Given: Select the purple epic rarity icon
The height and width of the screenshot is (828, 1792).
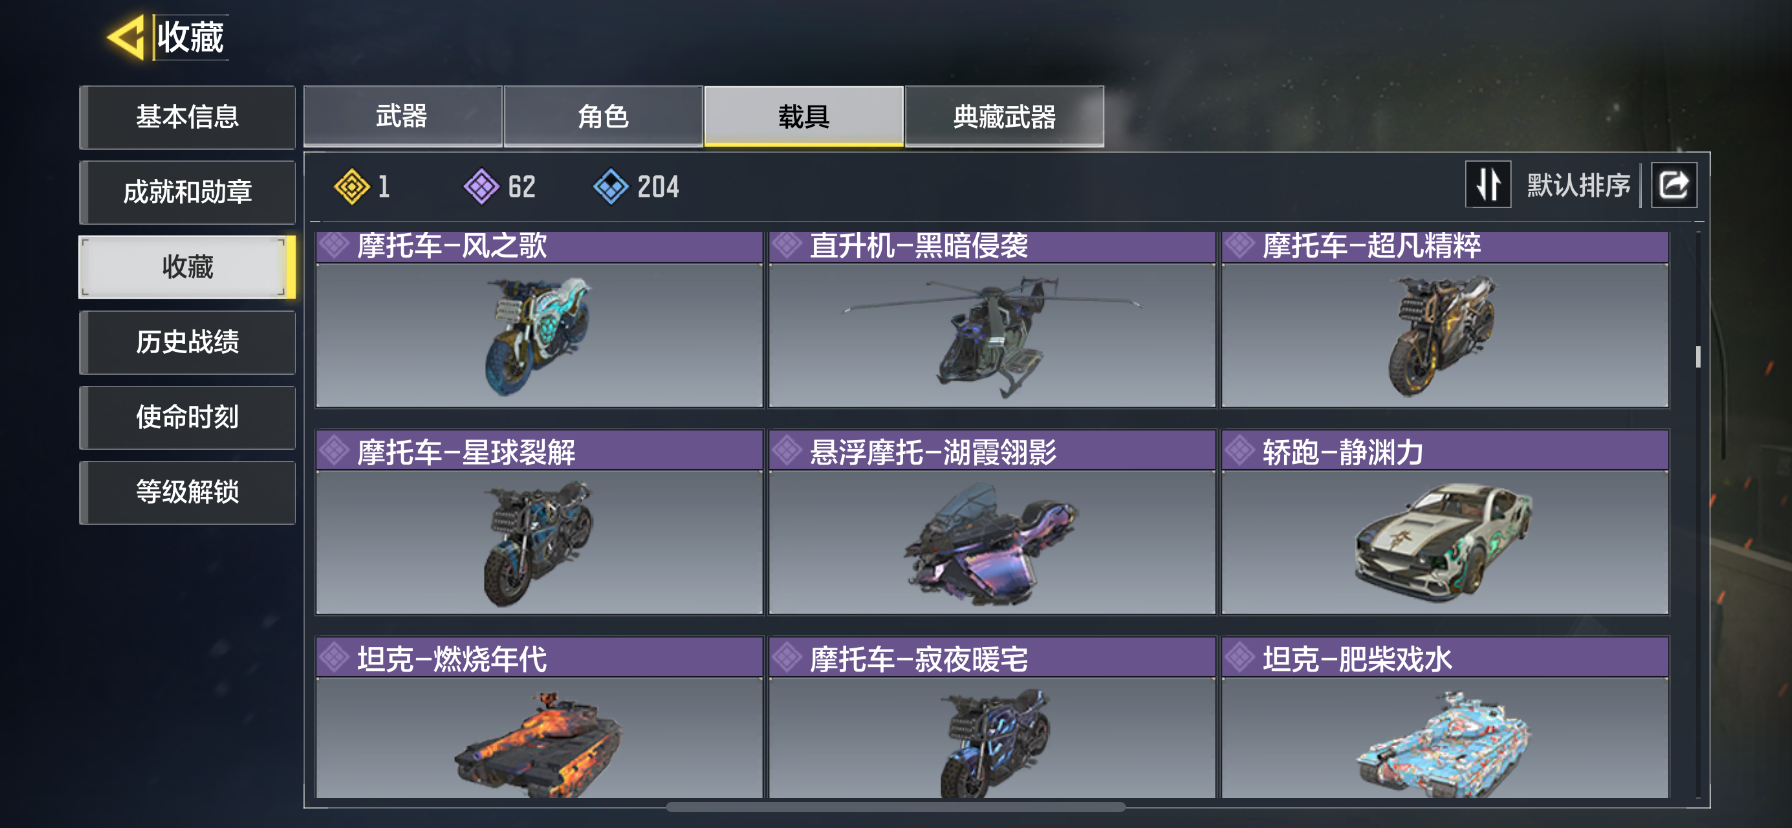Looking at the screenshot, I should coord(482,186).
